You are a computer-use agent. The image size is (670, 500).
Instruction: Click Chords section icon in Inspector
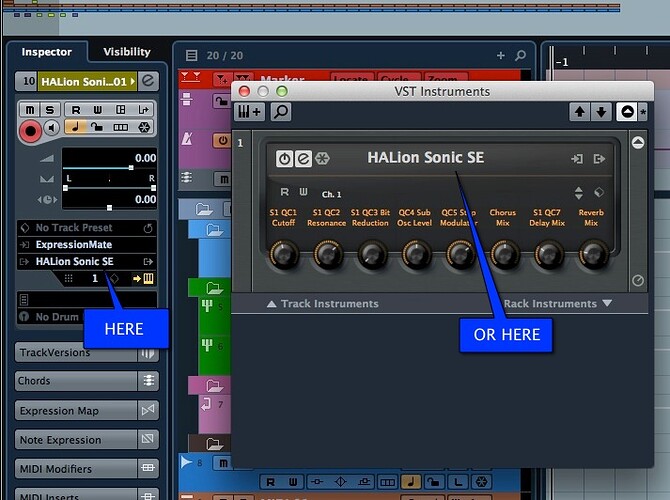(x=148, y=381)
